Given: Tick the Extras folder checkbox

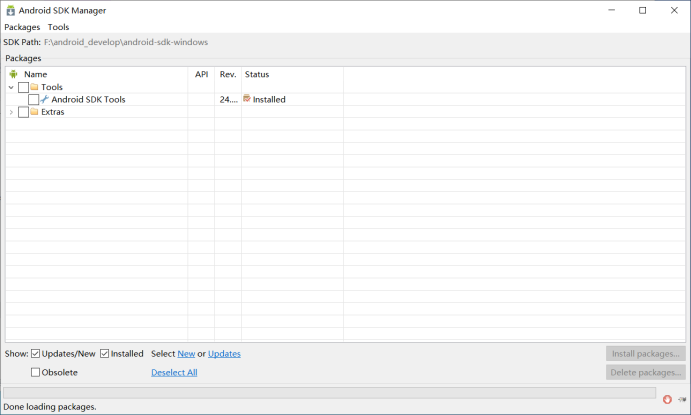Looking at the screenshot, I should coord(23,112).
